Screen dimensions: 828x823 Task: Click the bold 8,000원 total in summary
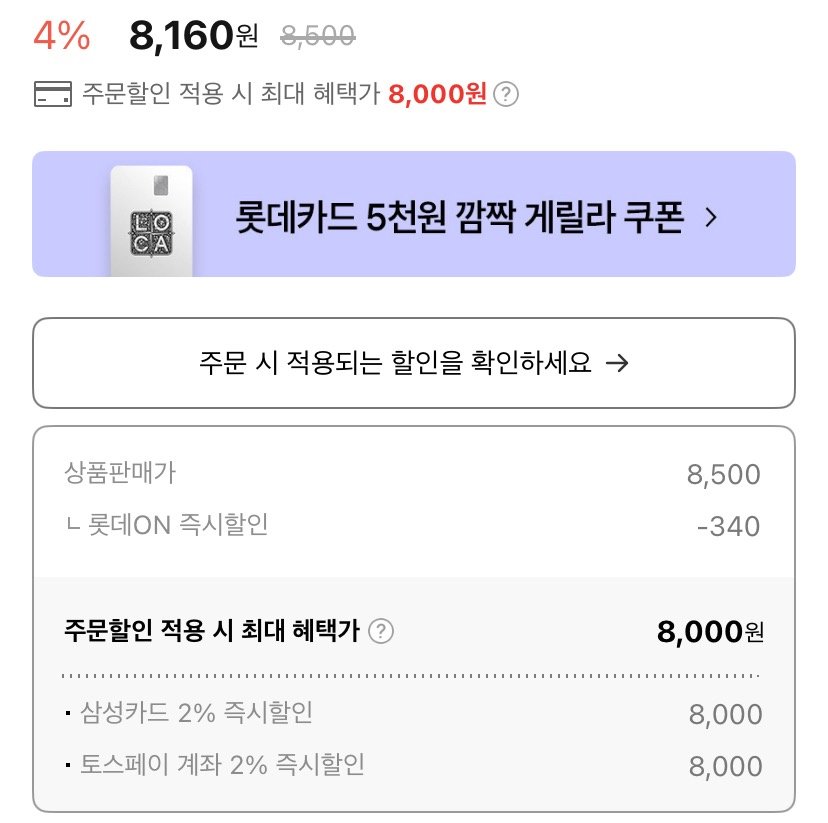click(x=709, y=632)
